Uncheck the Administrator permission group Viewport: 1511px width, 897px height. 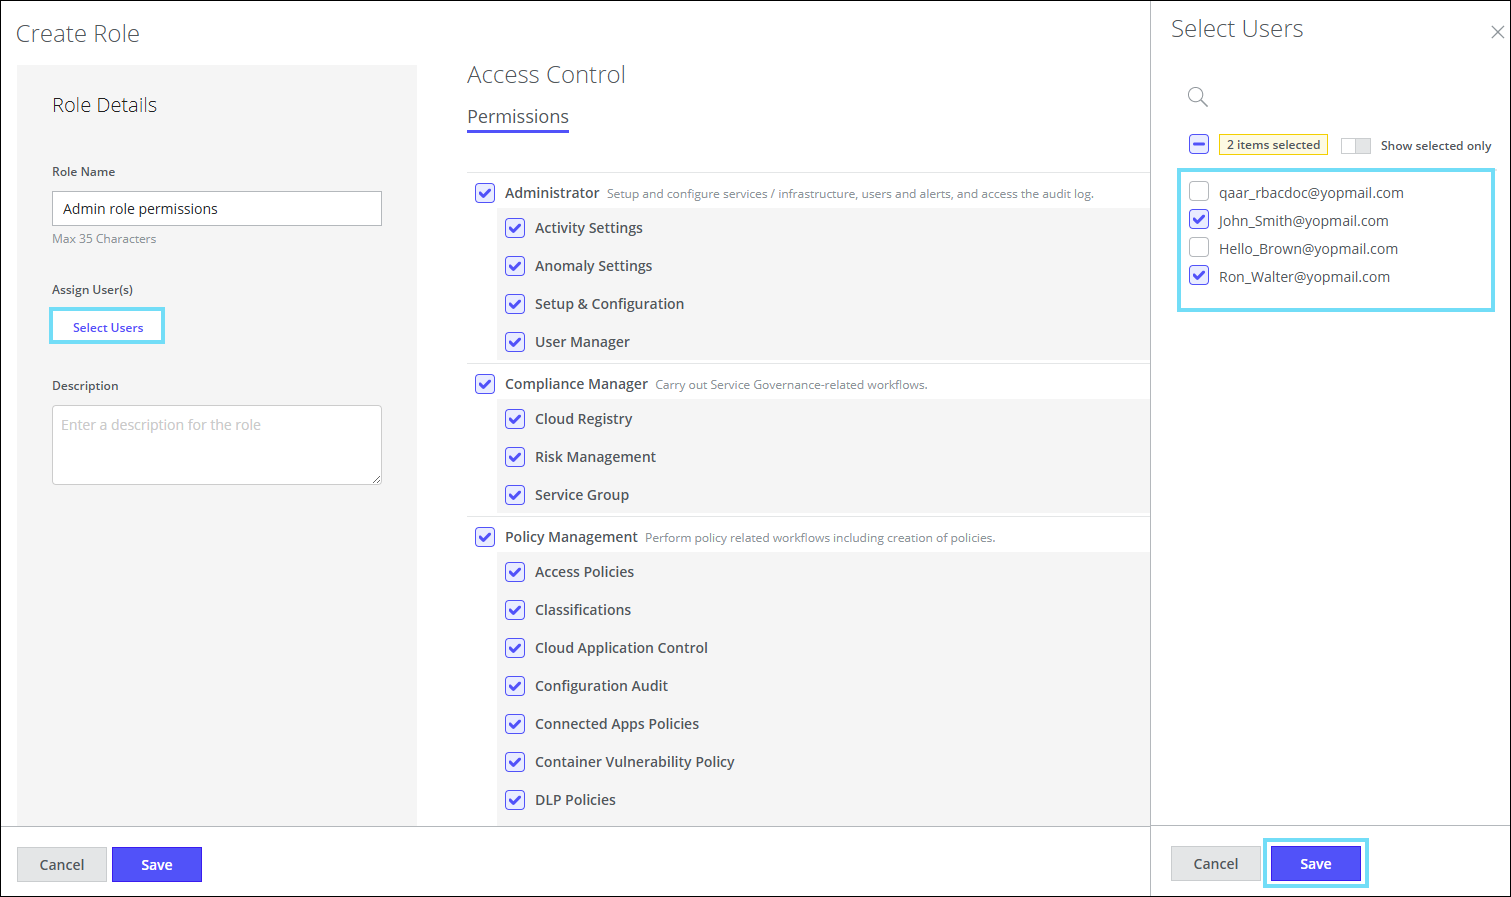click(x=485, y=193)
